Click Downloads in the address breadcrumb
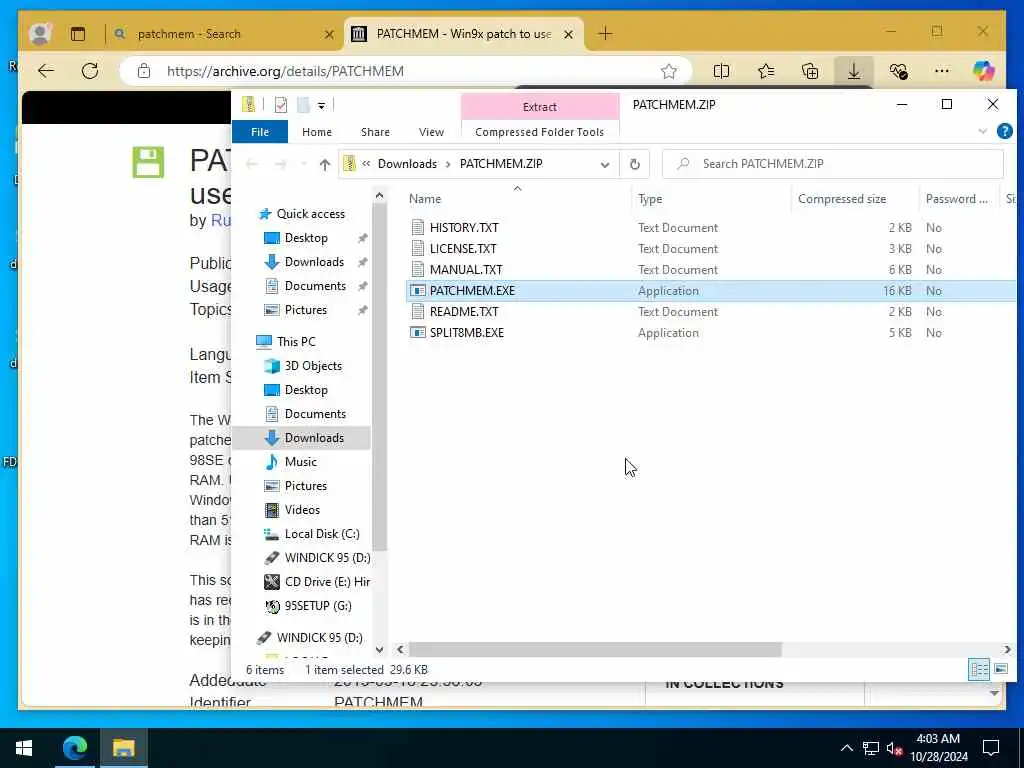The image size is (1024, 768). point(407,164)
